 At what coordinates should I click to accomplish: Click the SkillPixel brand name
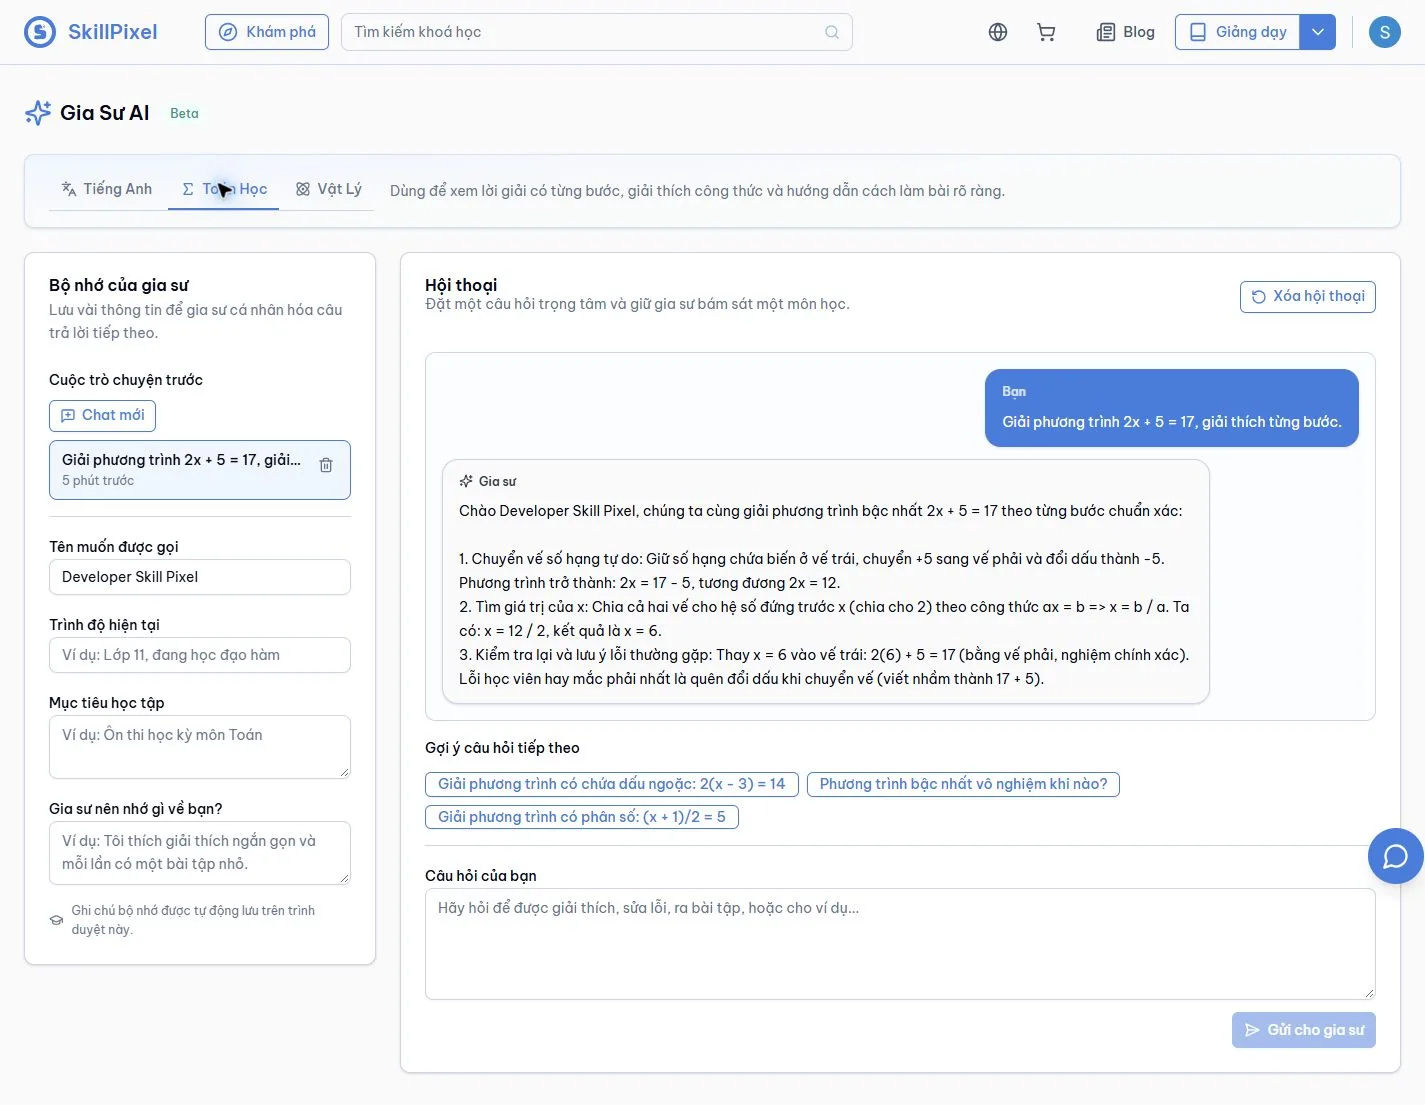(113, 32)
